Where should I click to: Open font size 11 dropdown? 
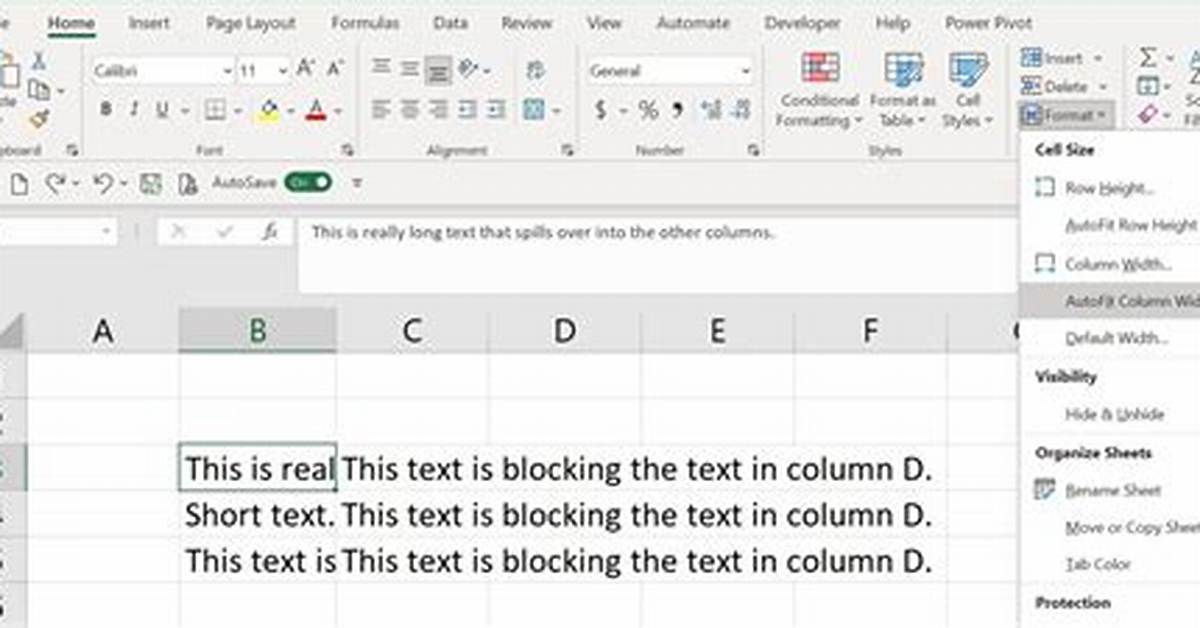283,71
